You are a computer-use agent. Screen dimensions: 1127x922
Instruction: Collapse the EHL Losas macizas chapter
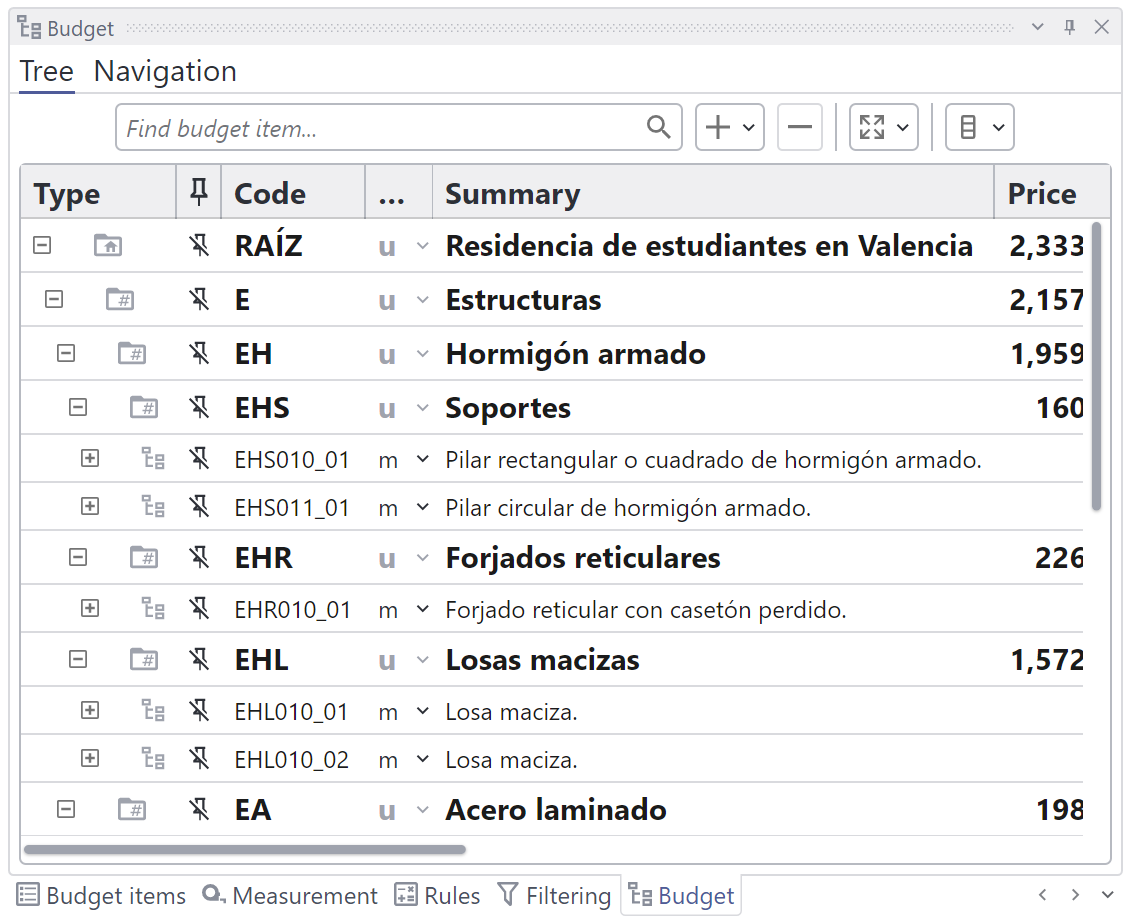pyautogui.click(x=78, y=659)
